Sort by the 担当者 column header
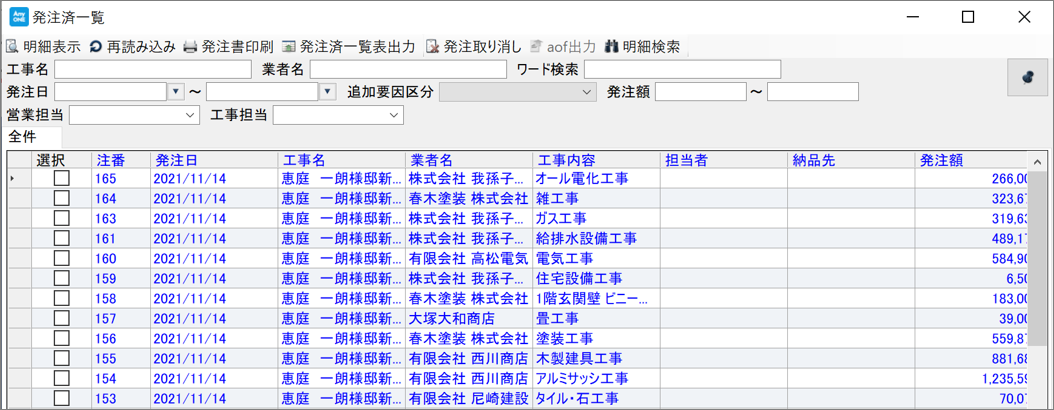Image resolution: width=1054 pixels, height=410 pixels. tap(724, 160)
